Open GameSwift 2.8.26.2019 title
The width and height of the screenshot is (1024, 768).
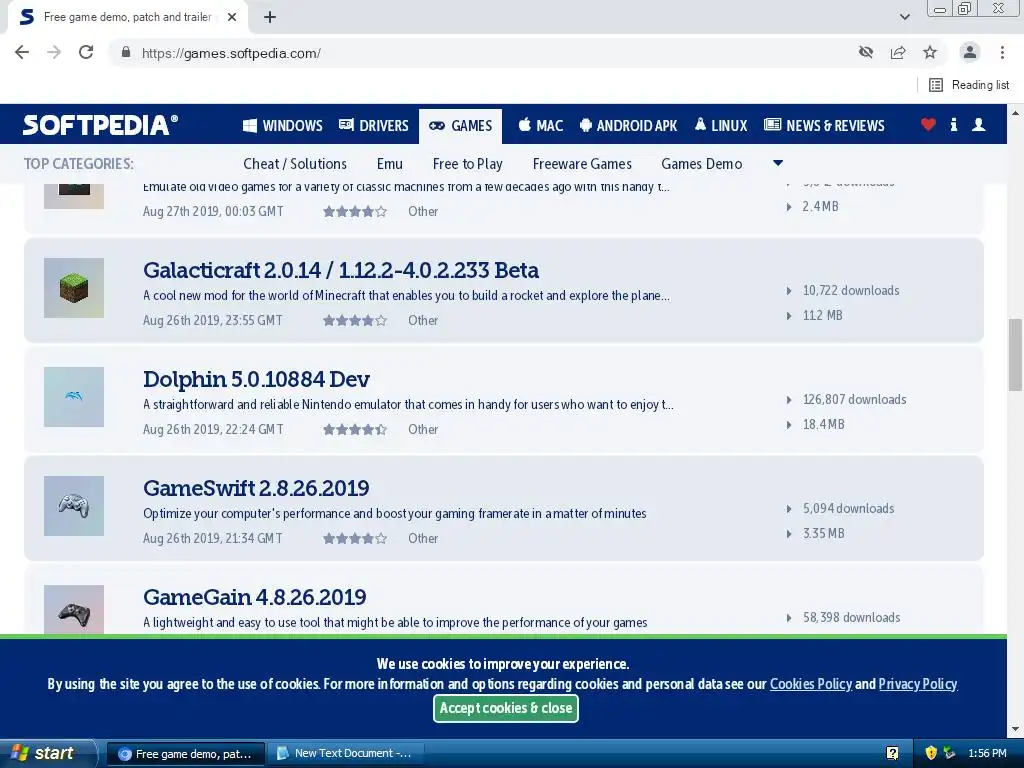pyautogui.click(x=256, y=488)
